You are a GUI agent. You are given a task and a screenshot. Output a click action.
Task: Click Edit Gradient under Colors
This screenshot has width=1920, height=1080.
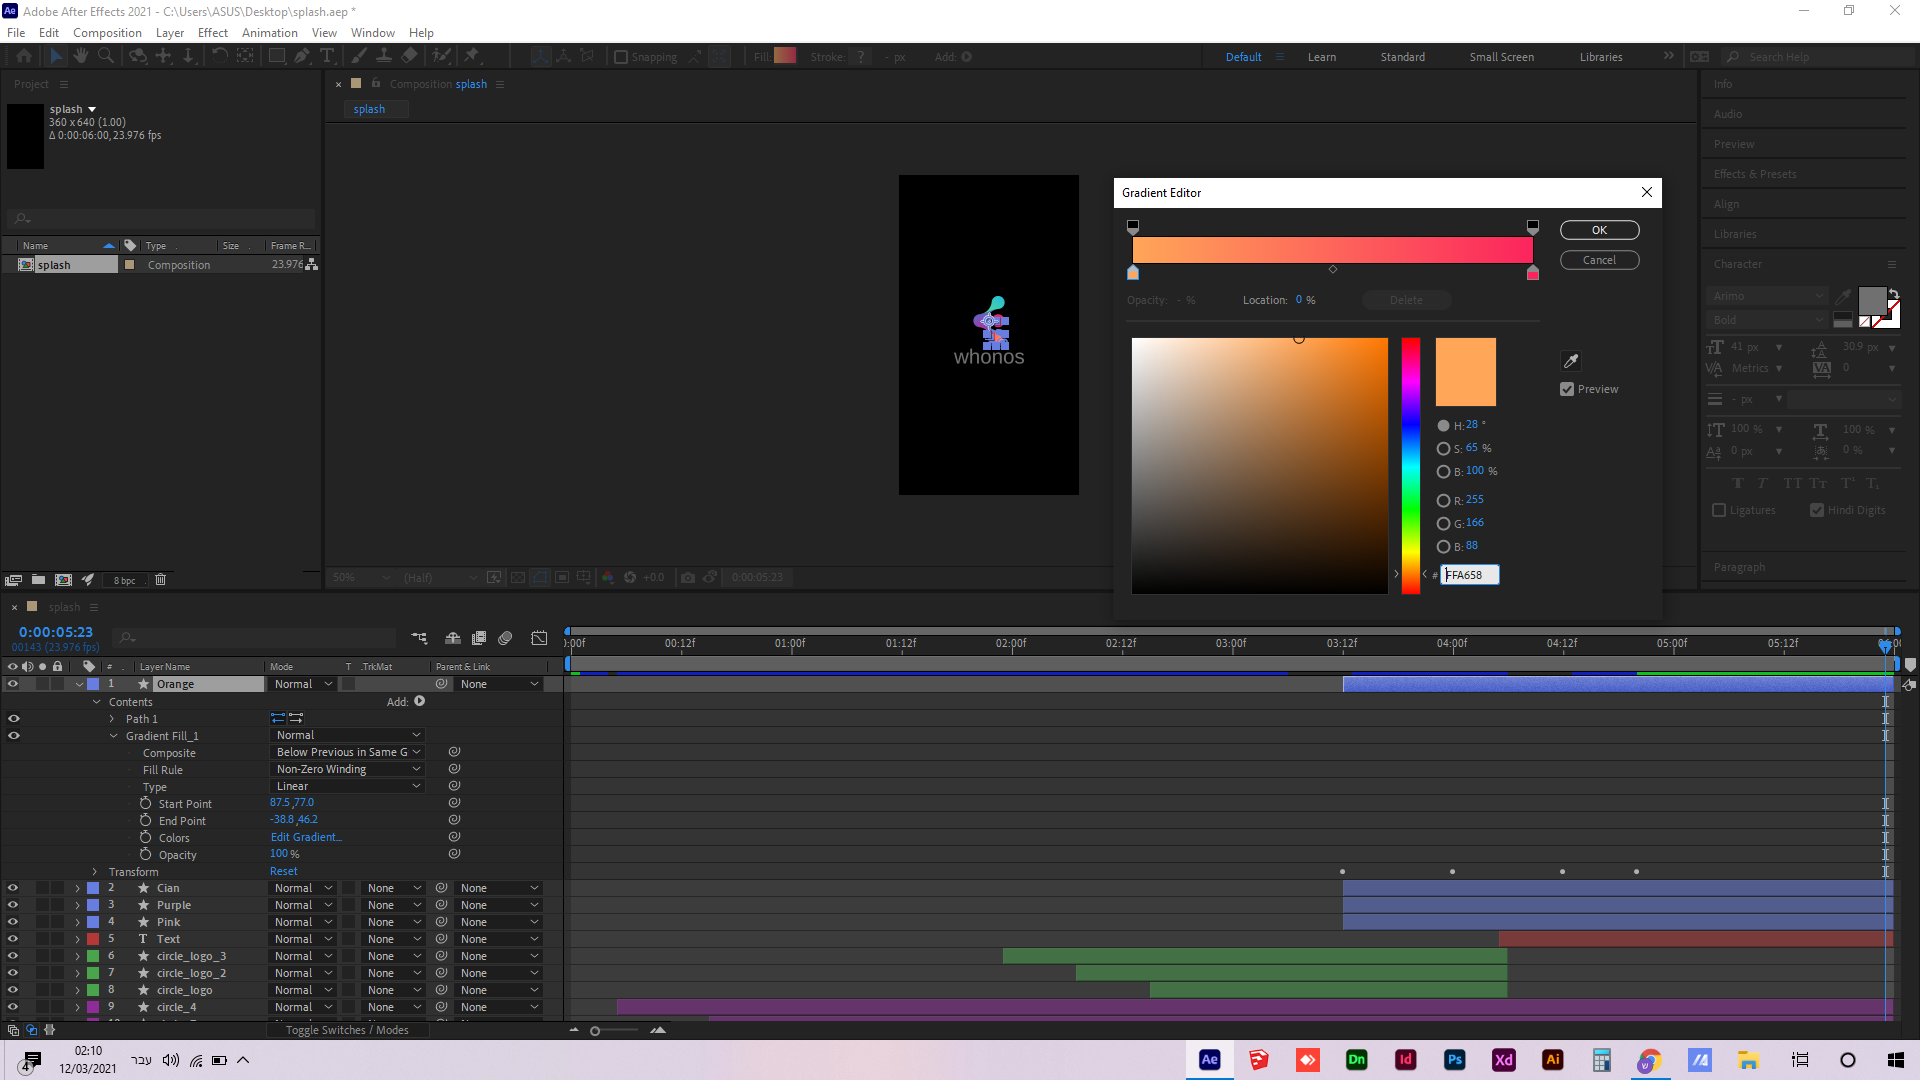306,837
